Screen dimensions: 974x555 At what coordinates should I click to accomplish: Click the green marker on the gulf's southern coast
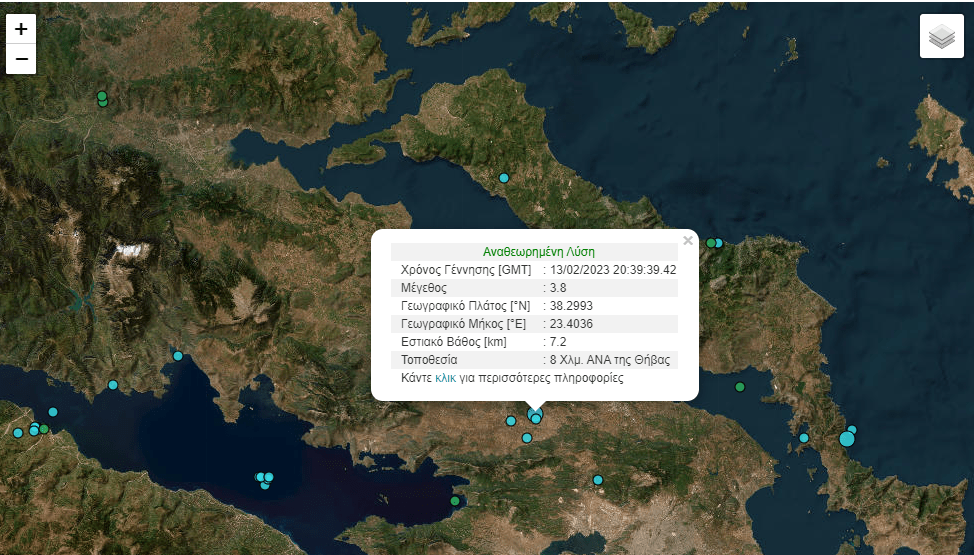tap(455, 501)
